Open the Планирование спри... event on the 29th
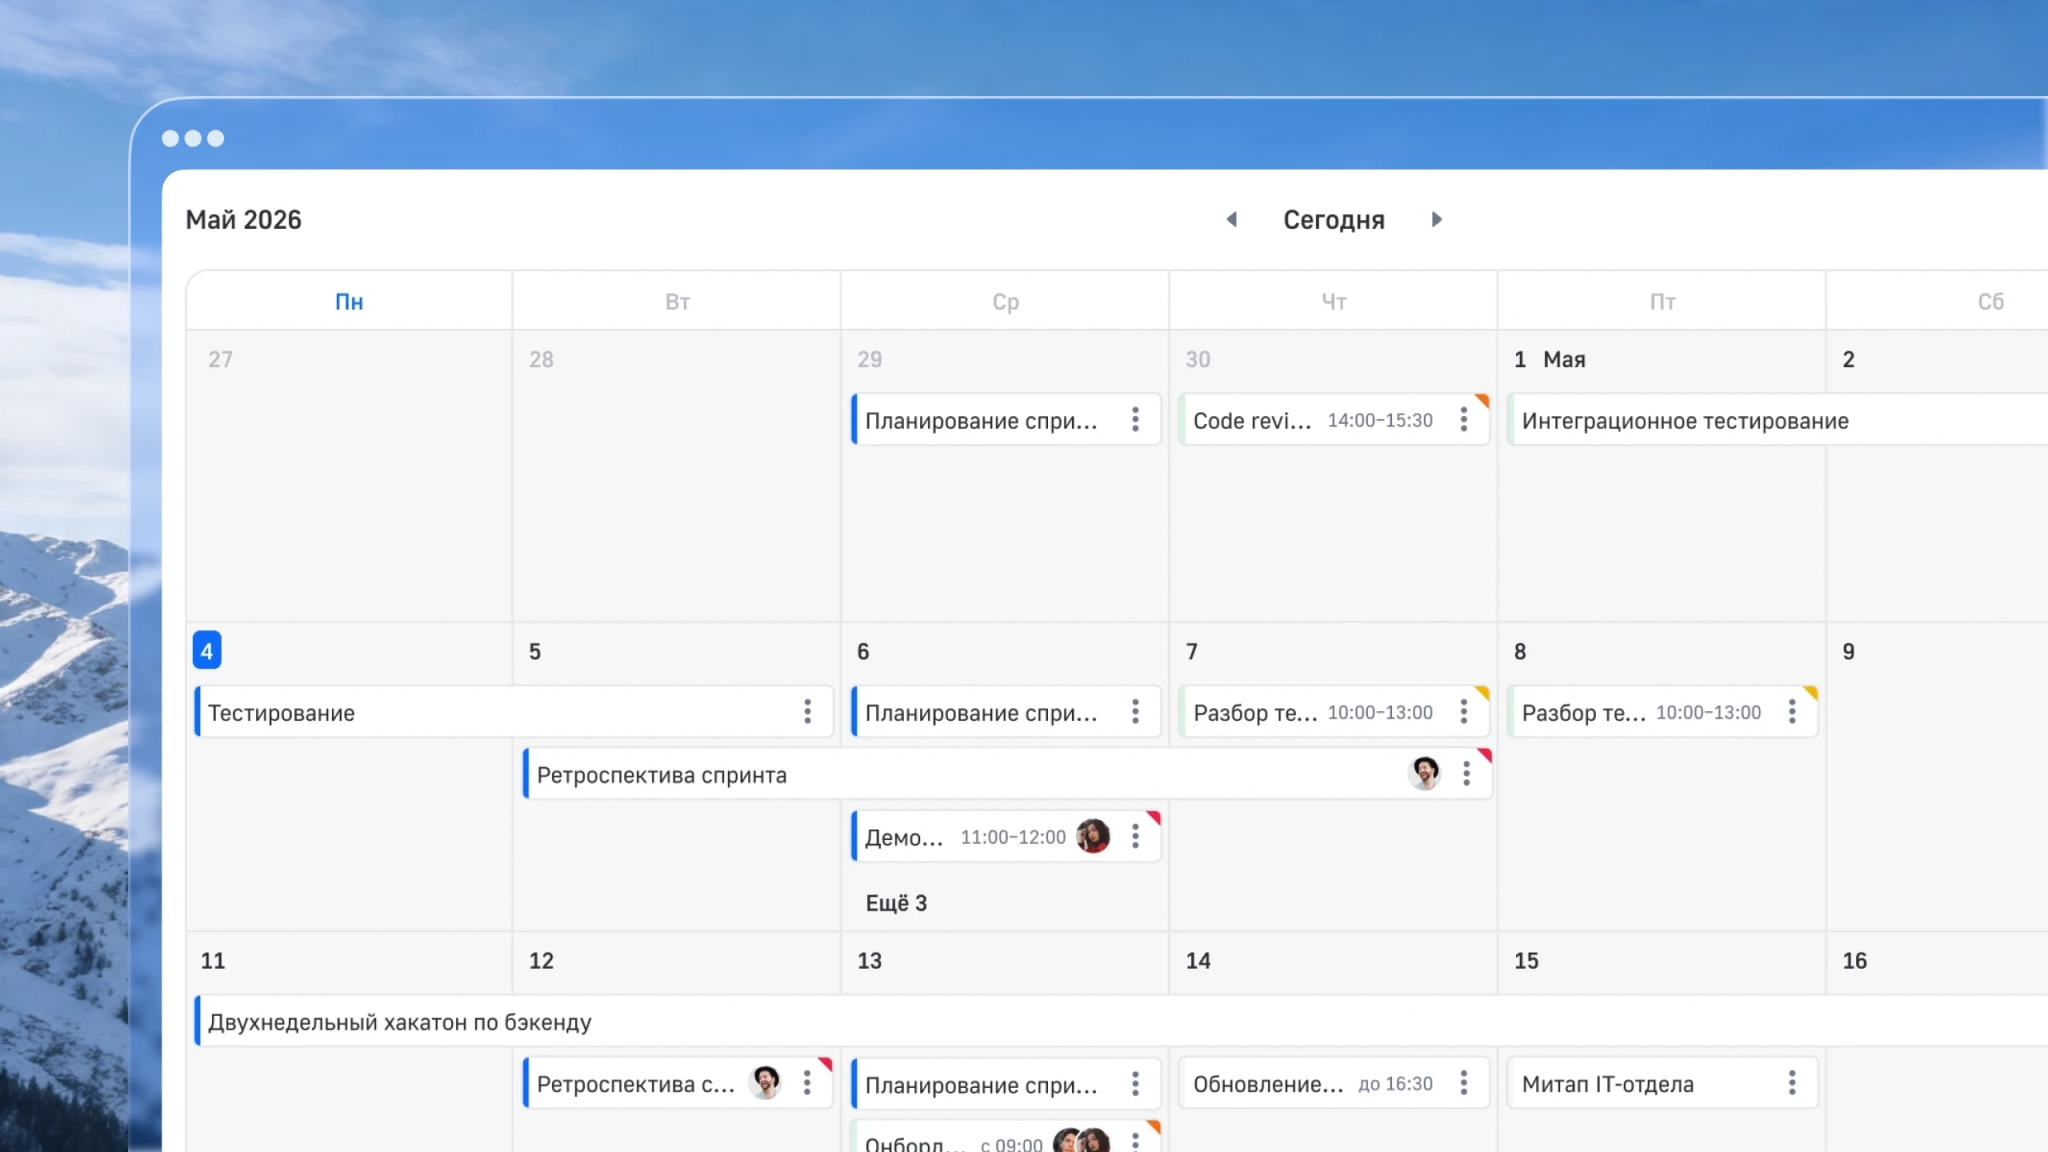Screen dimensions: 2048x1152 point(1006,419)
